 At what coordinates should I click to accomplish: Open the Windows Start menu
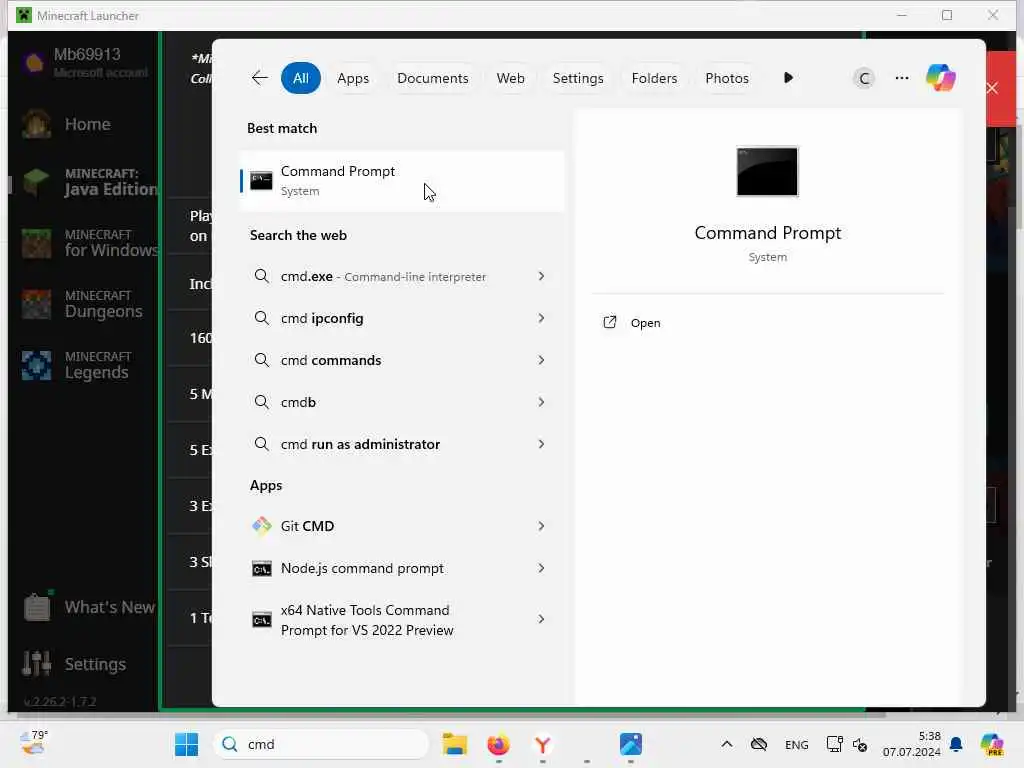(186, 744)
